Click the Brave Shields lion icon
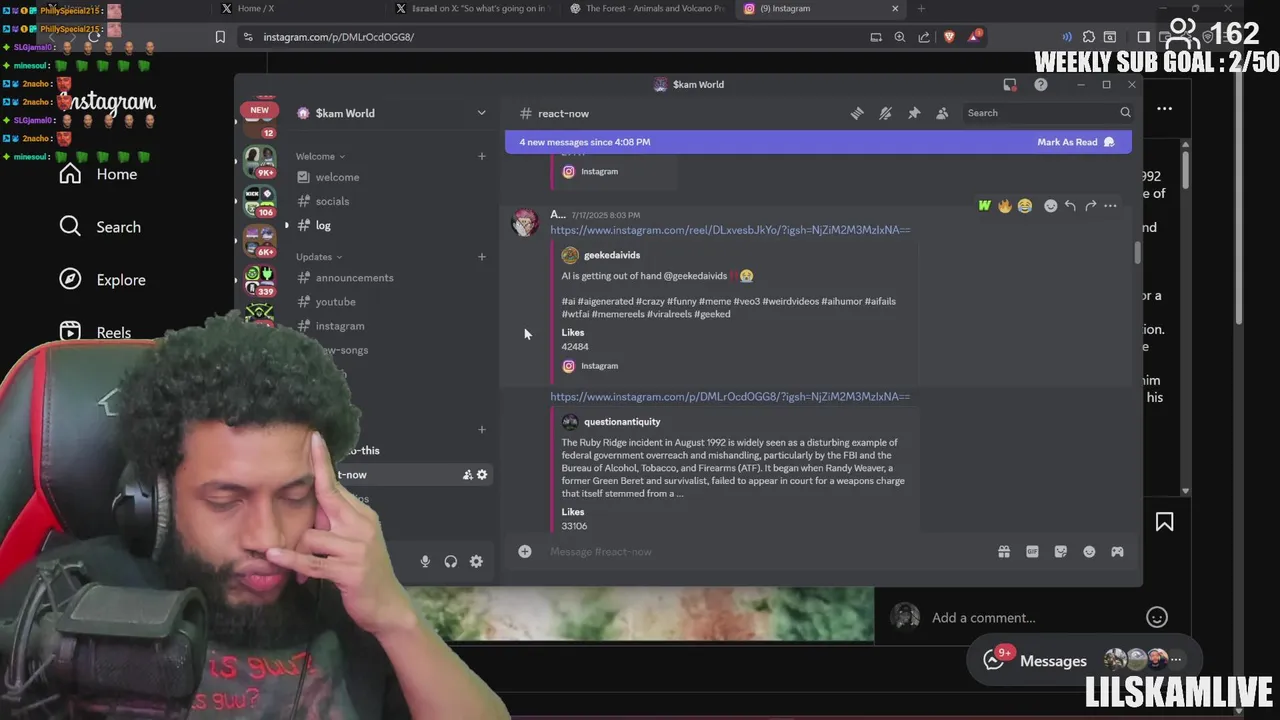The height and width of the screenshot is (720, 1280). (x=949, y=37)
